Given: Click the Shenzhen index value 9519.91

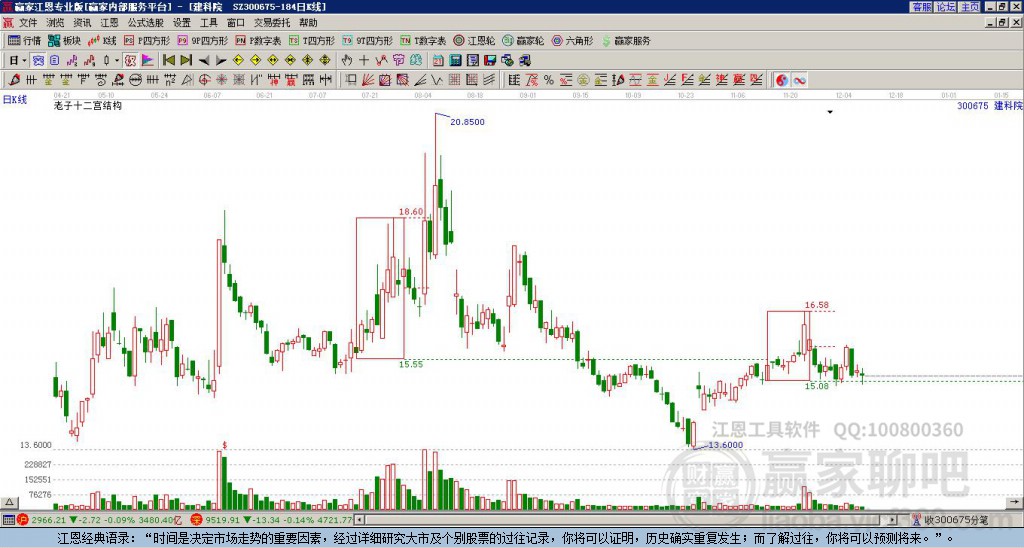Looking at the screenshot, I should pyautogui.click(x=223, y=520).
